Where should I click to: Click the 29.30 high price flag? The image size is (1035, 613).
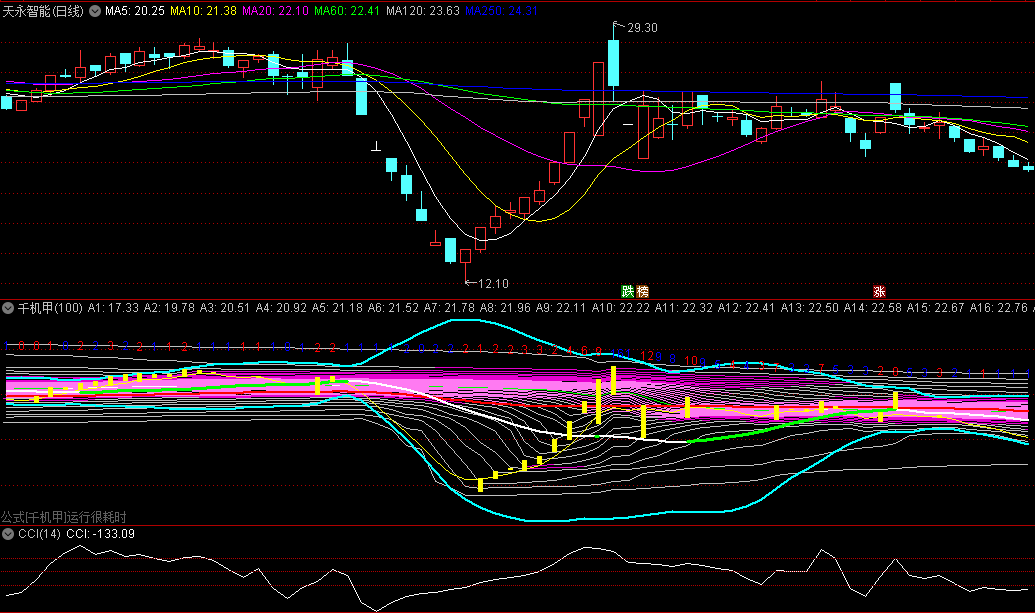click(641, 28)
